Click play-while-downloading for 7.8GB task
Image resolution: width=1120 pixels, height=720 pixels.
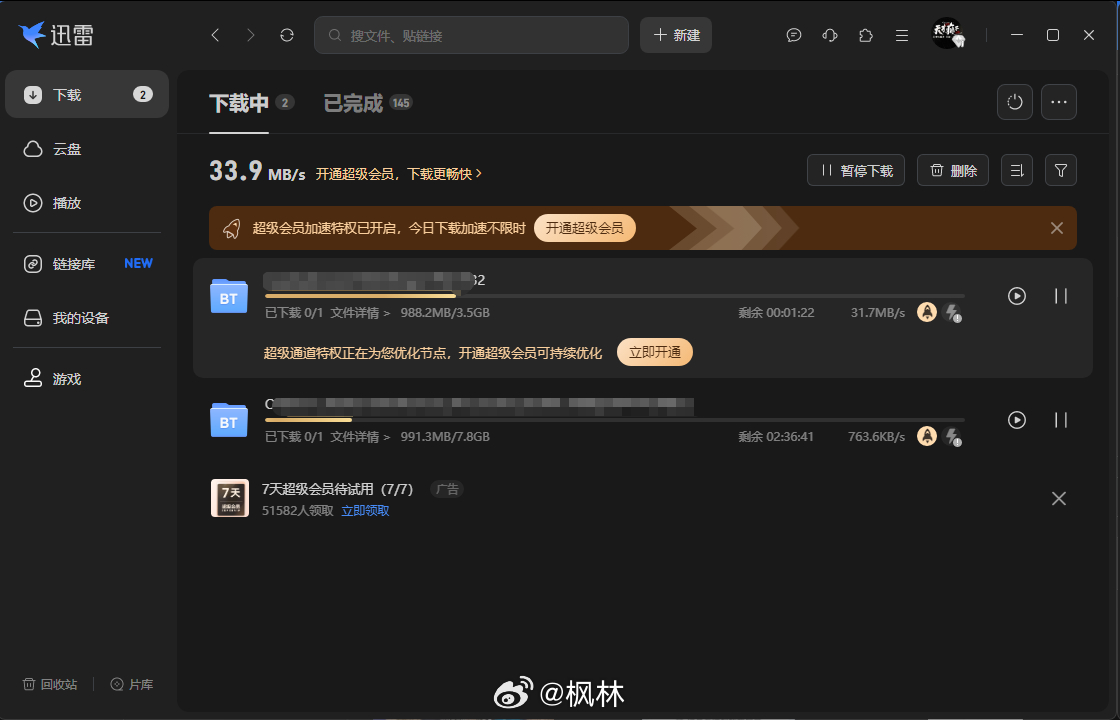click(x=1016, y=420)
